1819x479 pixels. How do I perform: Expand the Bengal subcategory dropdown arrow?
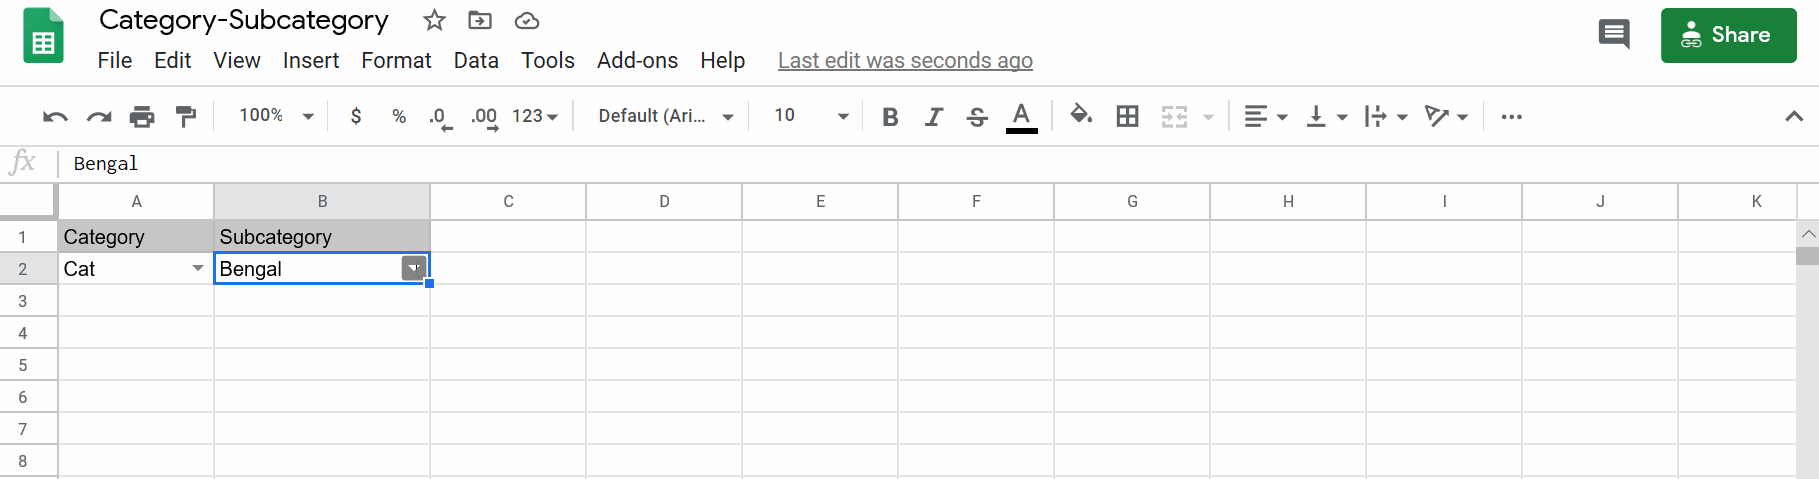coord(413,268)
